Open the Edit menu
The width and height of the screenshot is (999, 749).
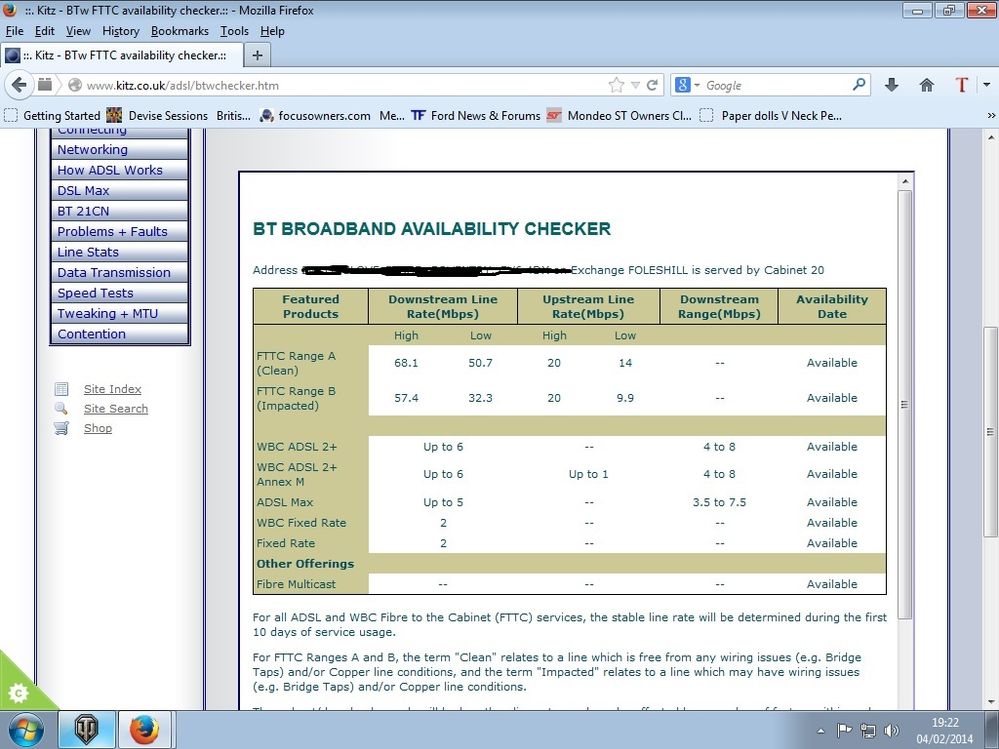(45, 31)
